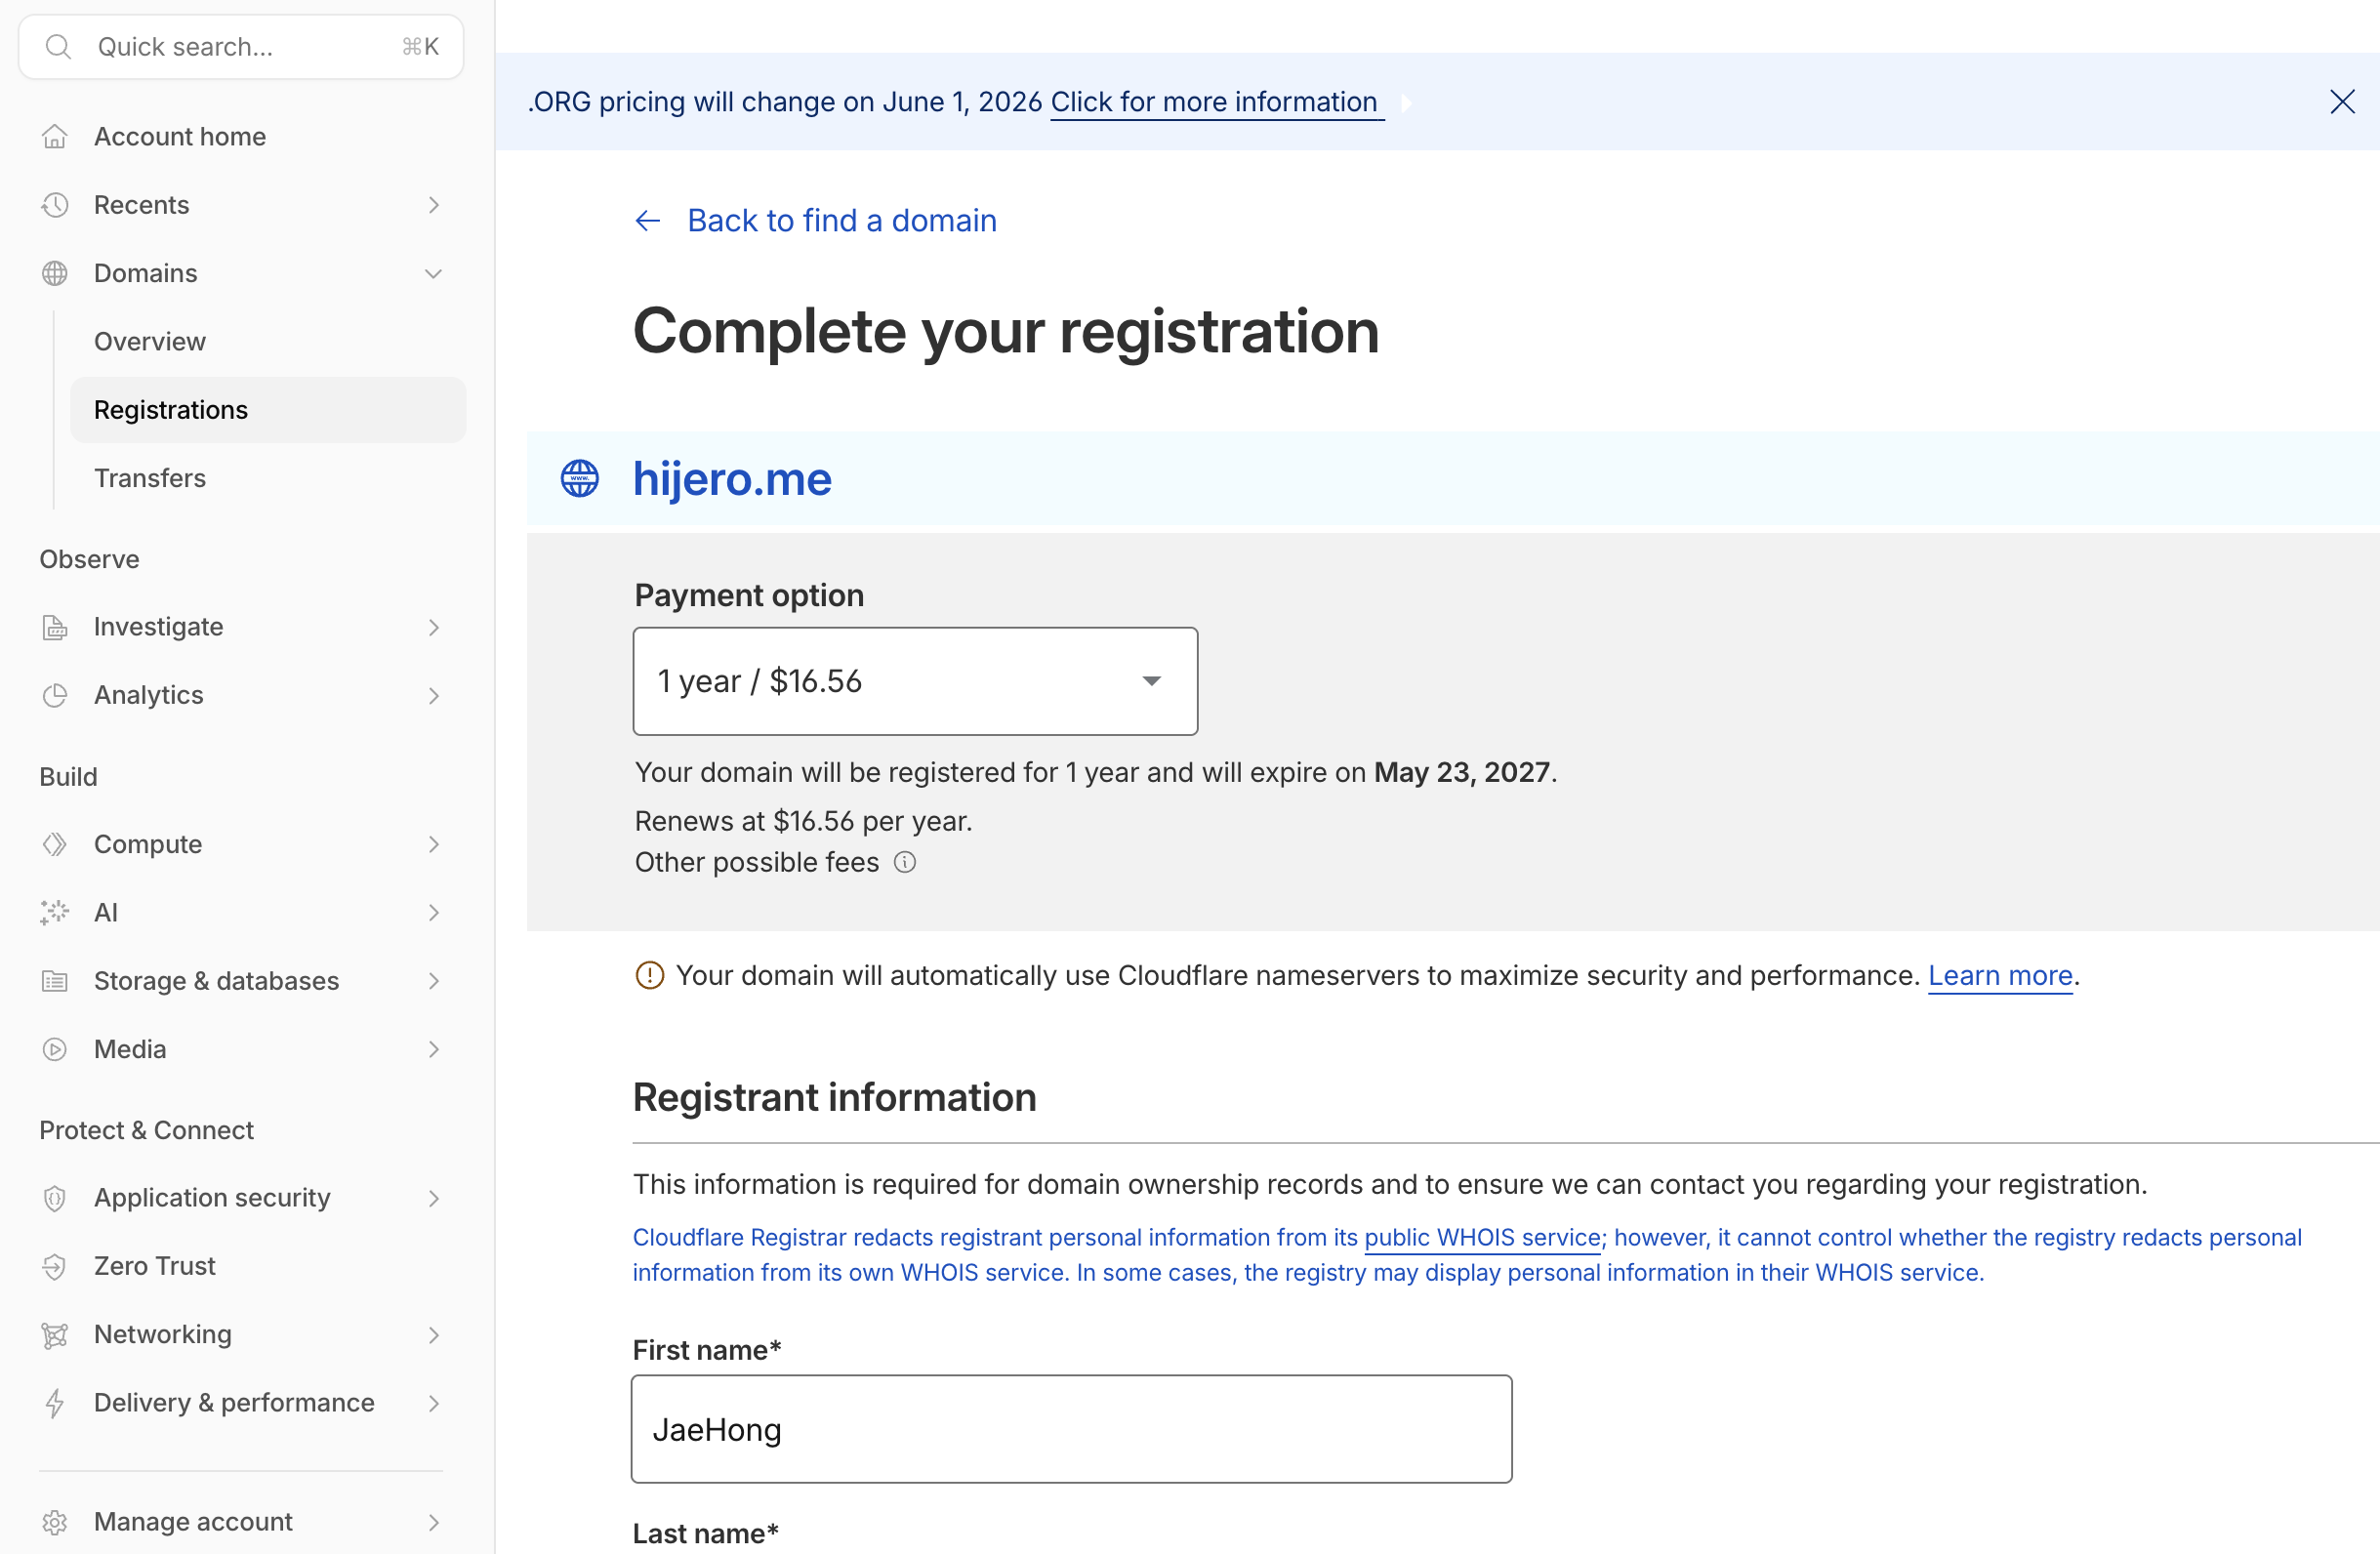Expand the Networking chevron
Screen dimensions: 2380x1554
point(434,1335)
